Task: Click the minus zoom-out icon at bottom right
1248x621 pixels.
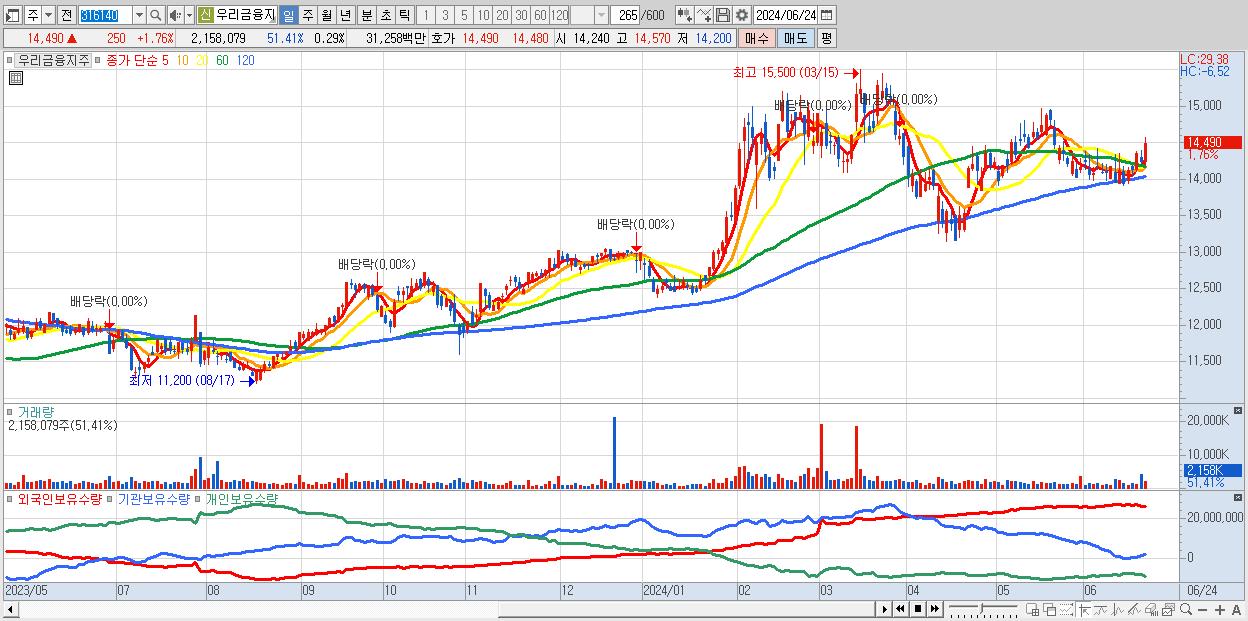Action: (1202, 609)
